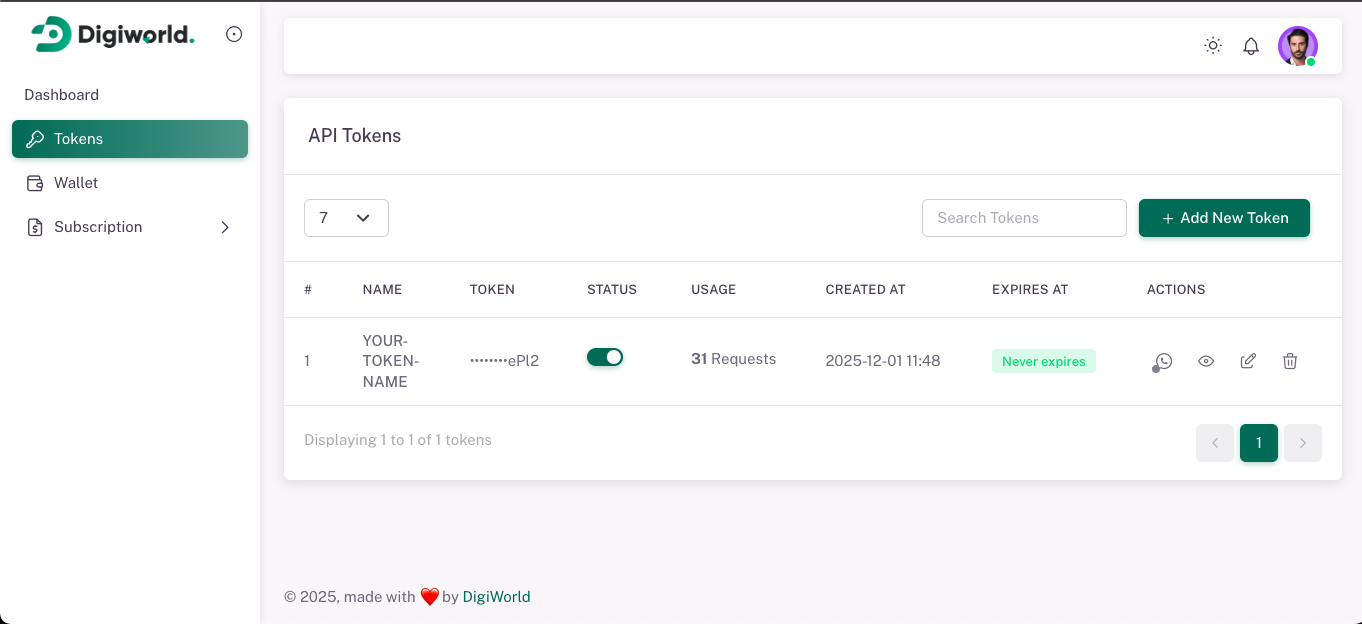Click the user profile avatar

1297,46
